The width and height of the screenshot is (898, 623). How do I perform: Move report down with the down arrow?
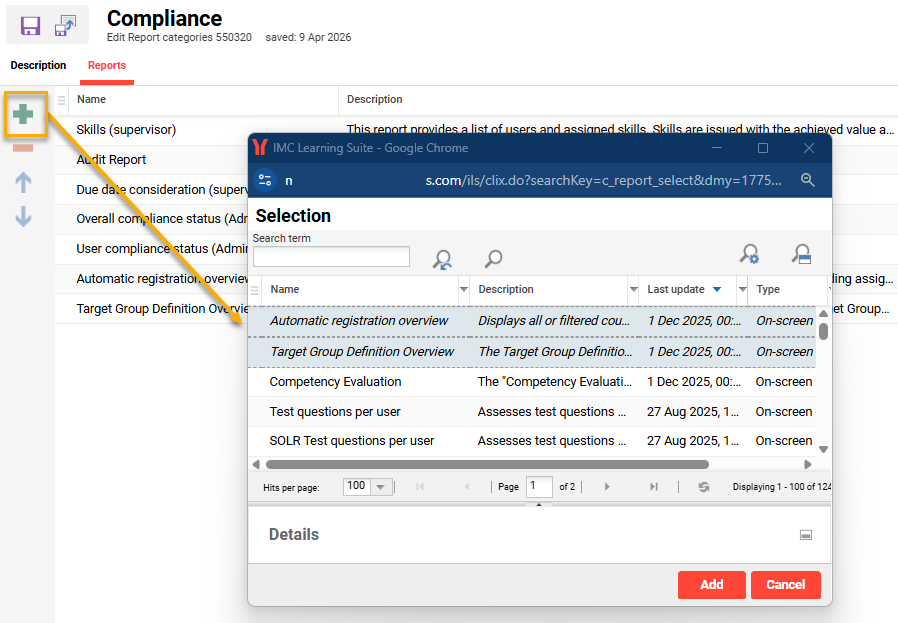23,216
